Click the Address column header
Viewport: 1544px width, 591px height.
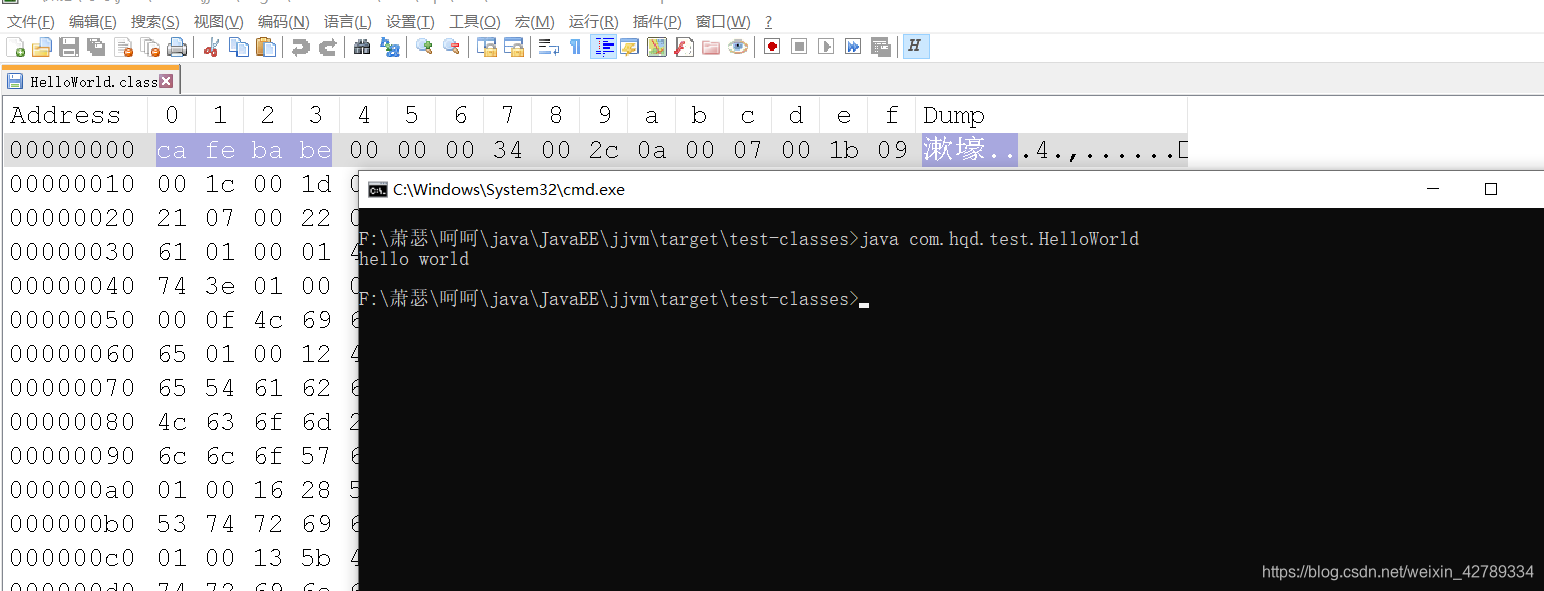click(x=65, y=115)
